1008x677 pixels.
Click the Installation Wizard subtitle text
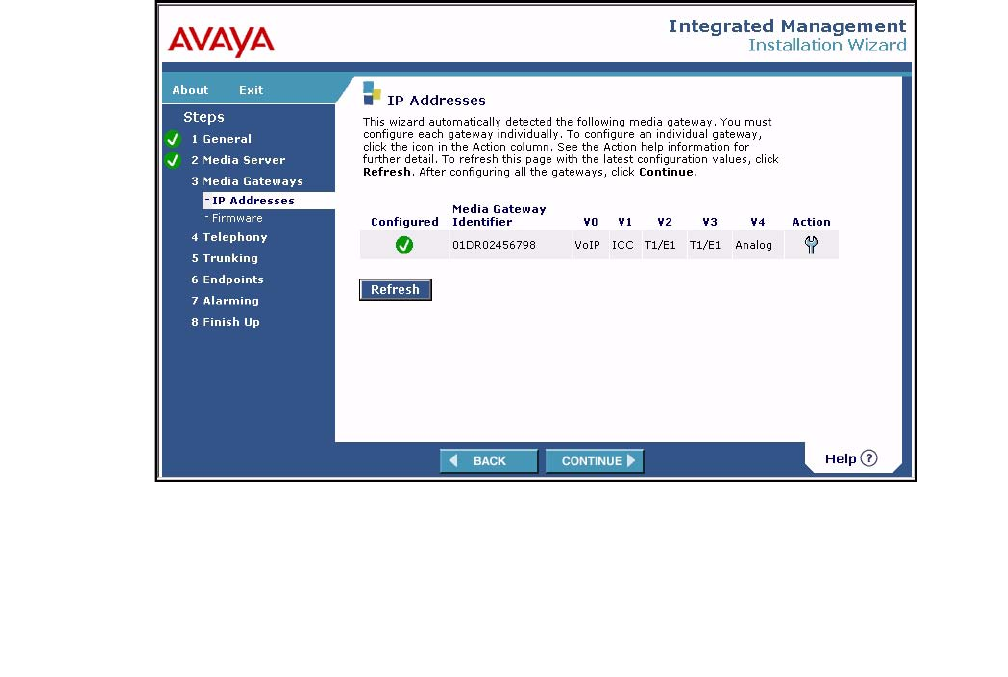[x=827, y=45]
